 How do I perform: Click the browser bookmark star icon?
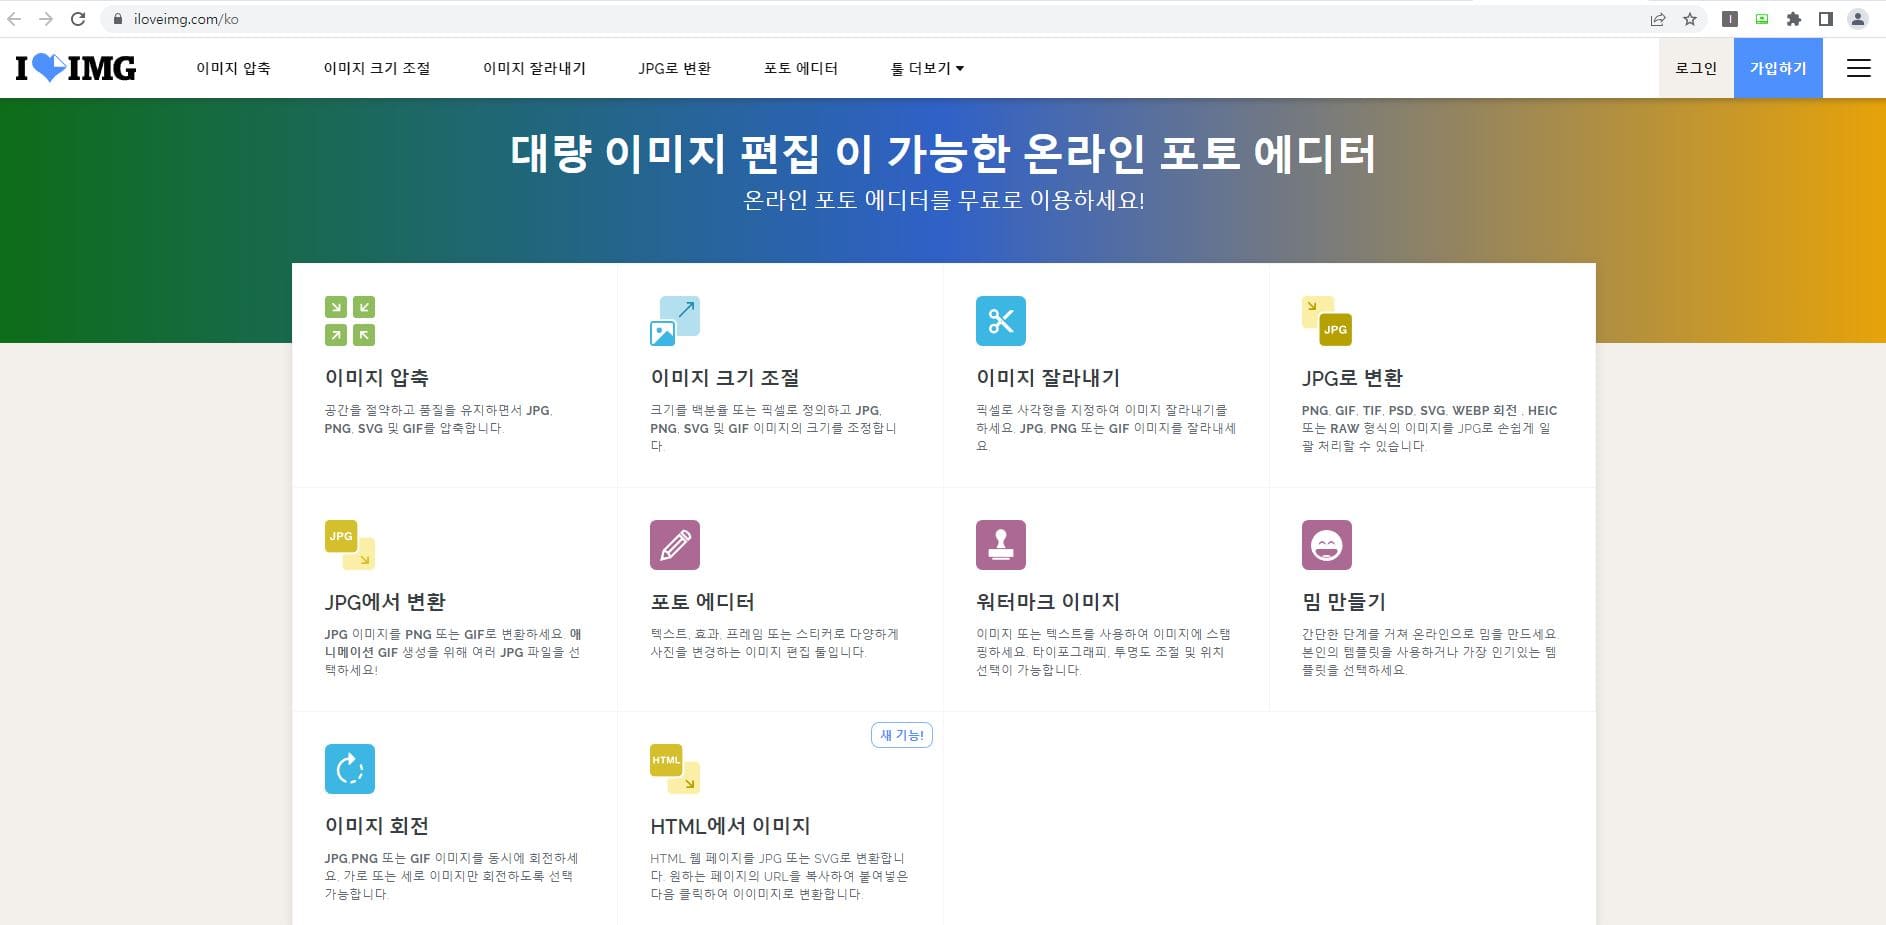1690,18
